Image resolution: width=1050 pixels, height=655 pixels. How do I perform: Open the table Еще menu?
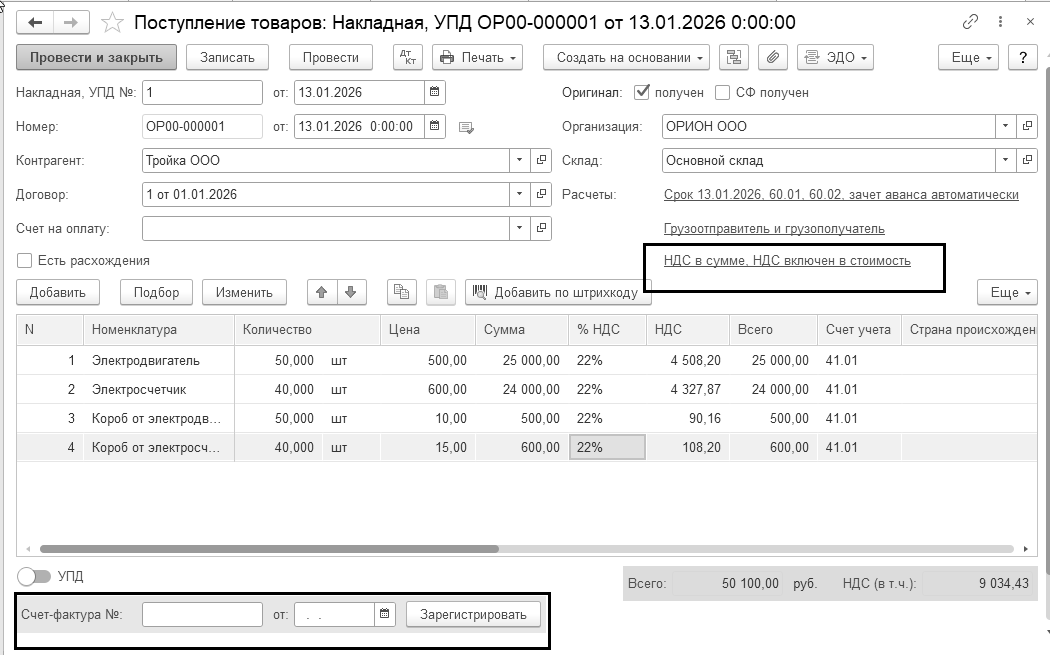point(1007,292)
